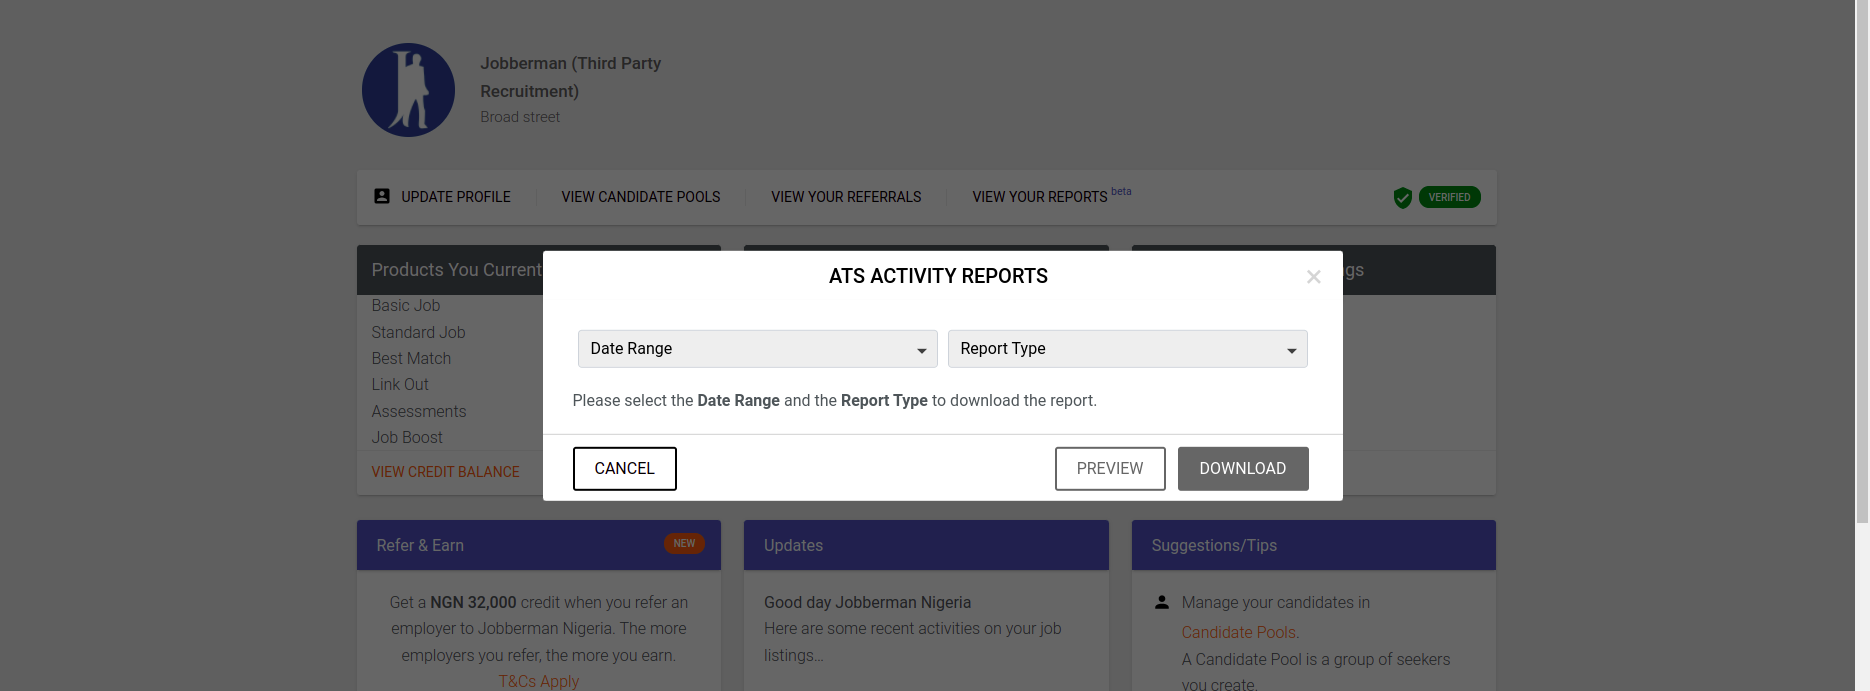Screen dimensions: 1870x691
Task: Click the Cancel button in dialog
Action: coord(624,469)
